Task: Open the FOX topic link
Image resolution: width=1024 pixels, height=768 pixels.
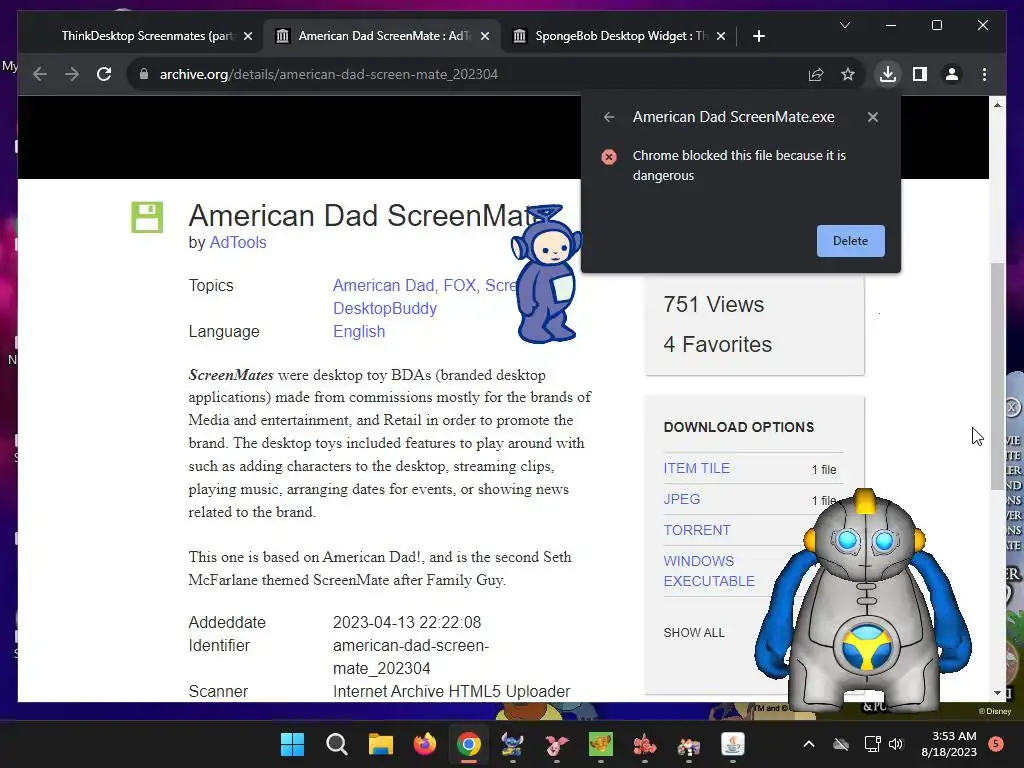Action: pyautogui.click(x=461, y=285)
